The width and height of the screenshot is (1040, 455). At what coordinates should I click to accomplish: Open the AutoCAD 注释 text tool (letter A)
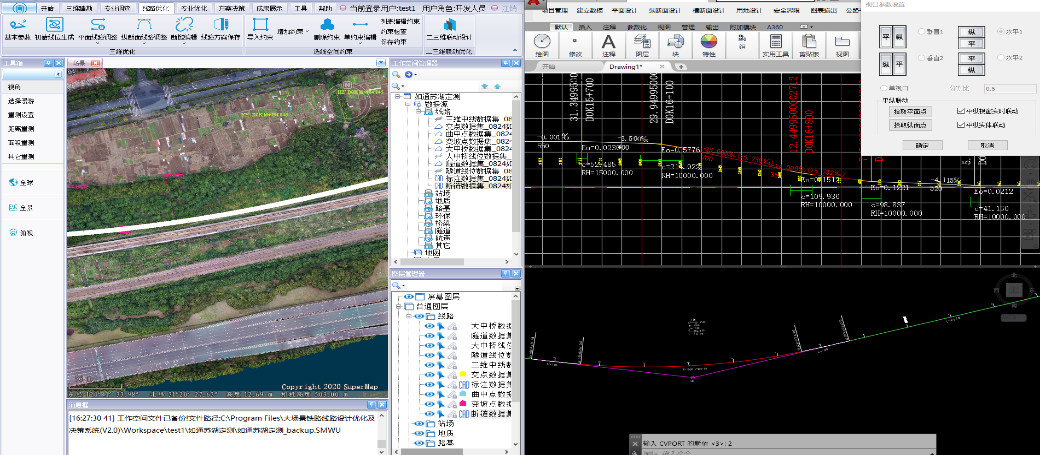pyautogui.click(x=607, y=43)
